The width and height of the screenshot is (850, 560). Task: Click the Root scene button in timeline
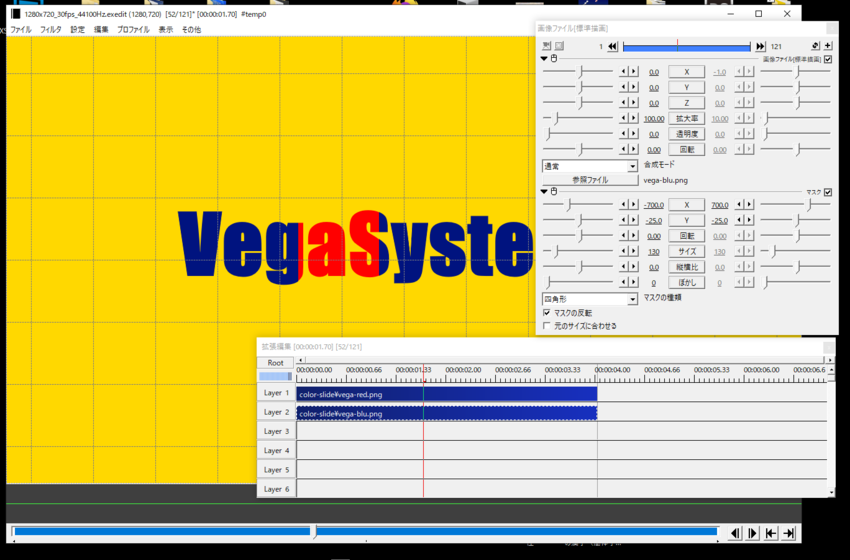(275, 363)
